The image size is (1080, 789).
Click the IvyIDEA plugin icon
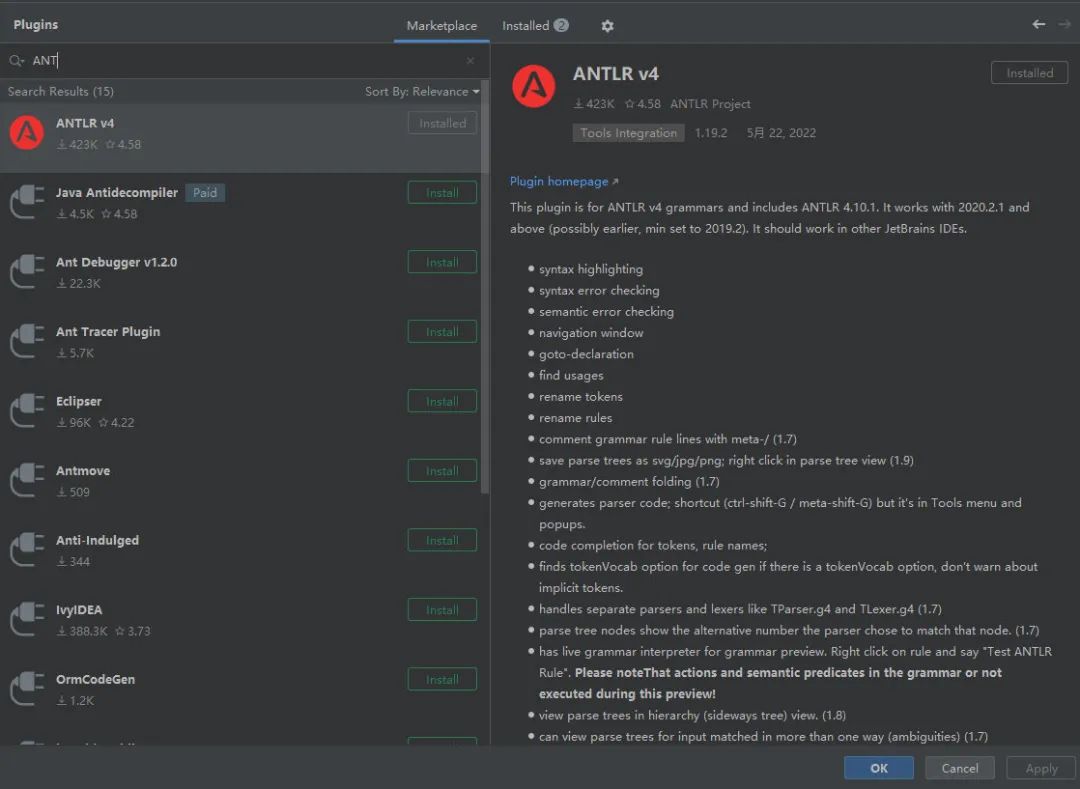coord(27,620)
